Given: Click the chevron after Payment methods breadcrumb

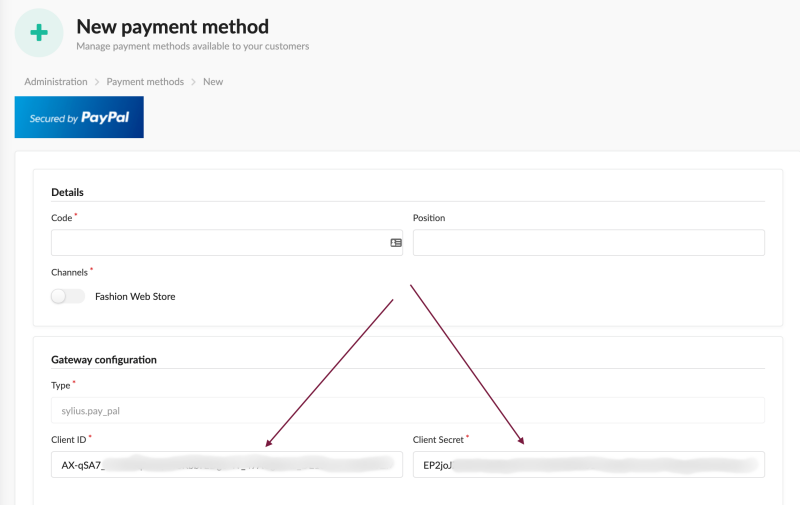Looking at the screenshot, I should tap(193, 82).
